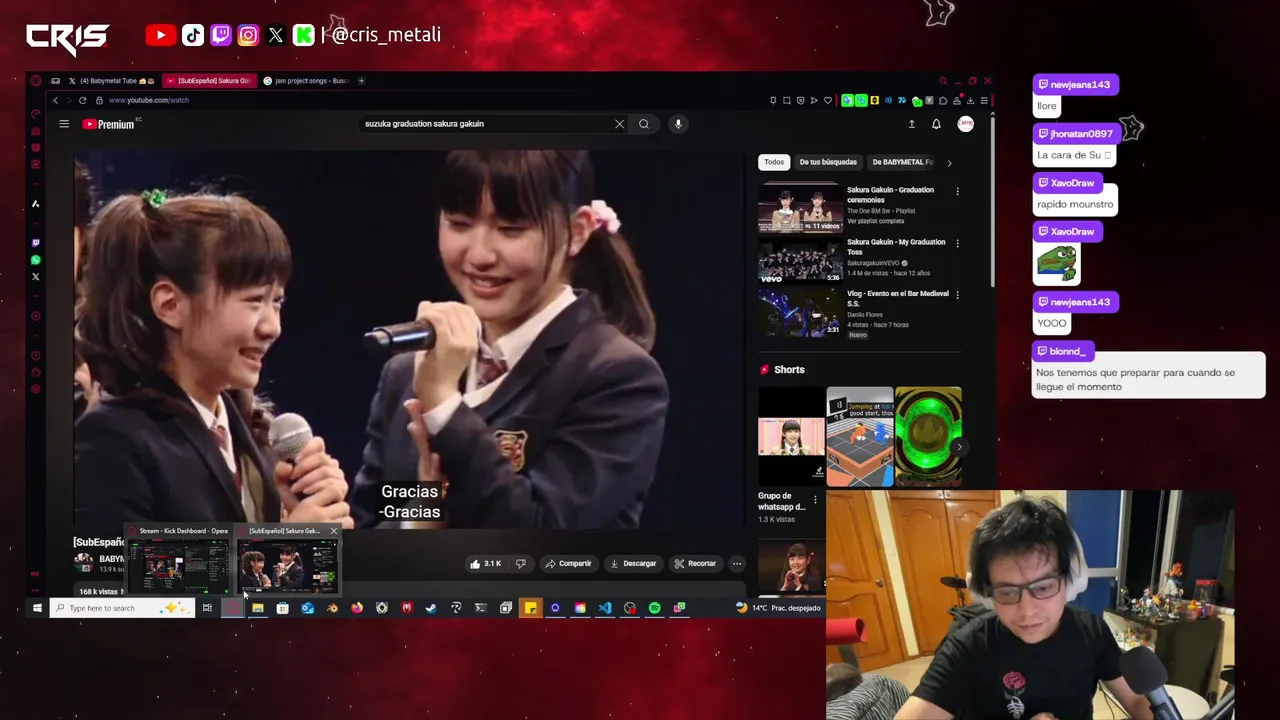This screenshot has width=1280, height=720.
Task: Open new browser tab with plus
Action: pyautogui.click(x=361, y=81)
